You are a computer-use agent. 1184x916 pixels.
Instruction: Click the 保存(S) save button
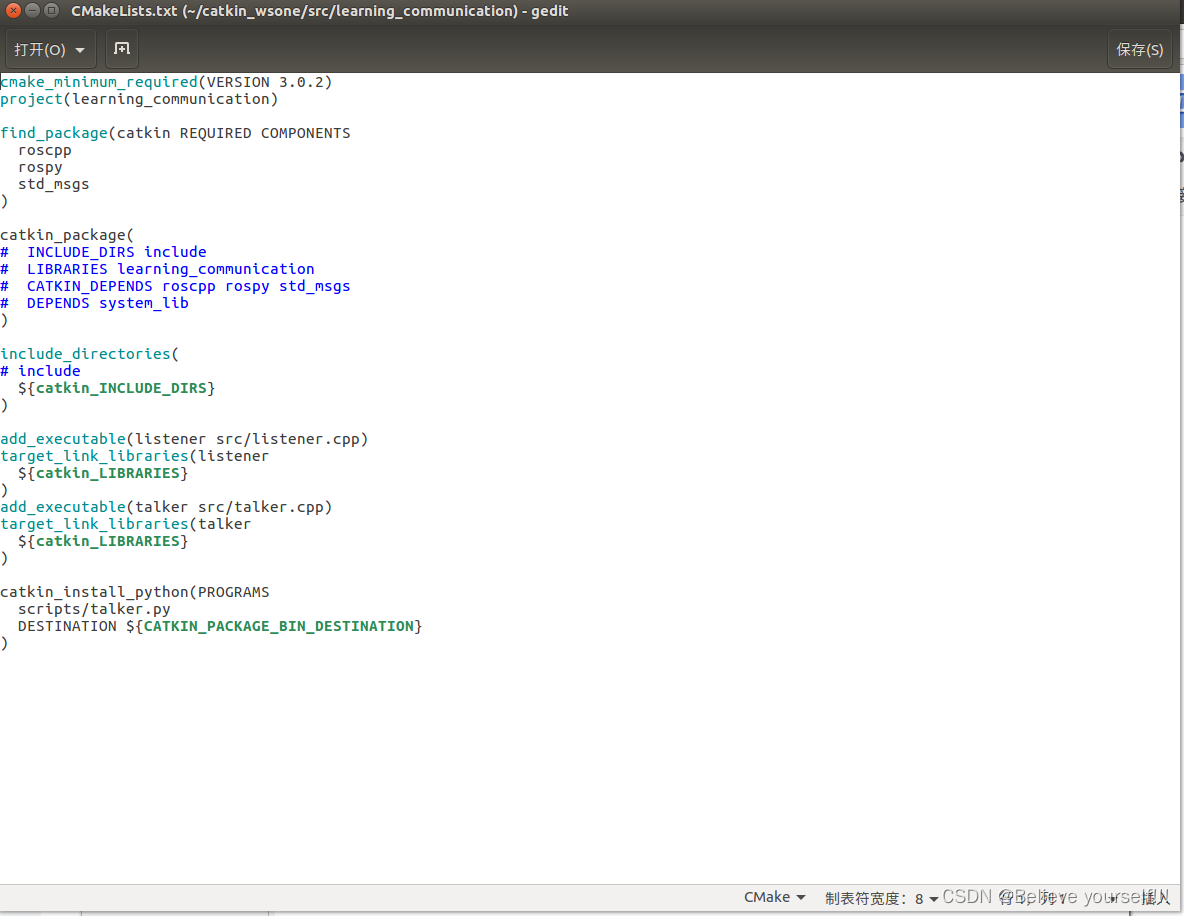pyautogui.click(x=1139, y=48)
